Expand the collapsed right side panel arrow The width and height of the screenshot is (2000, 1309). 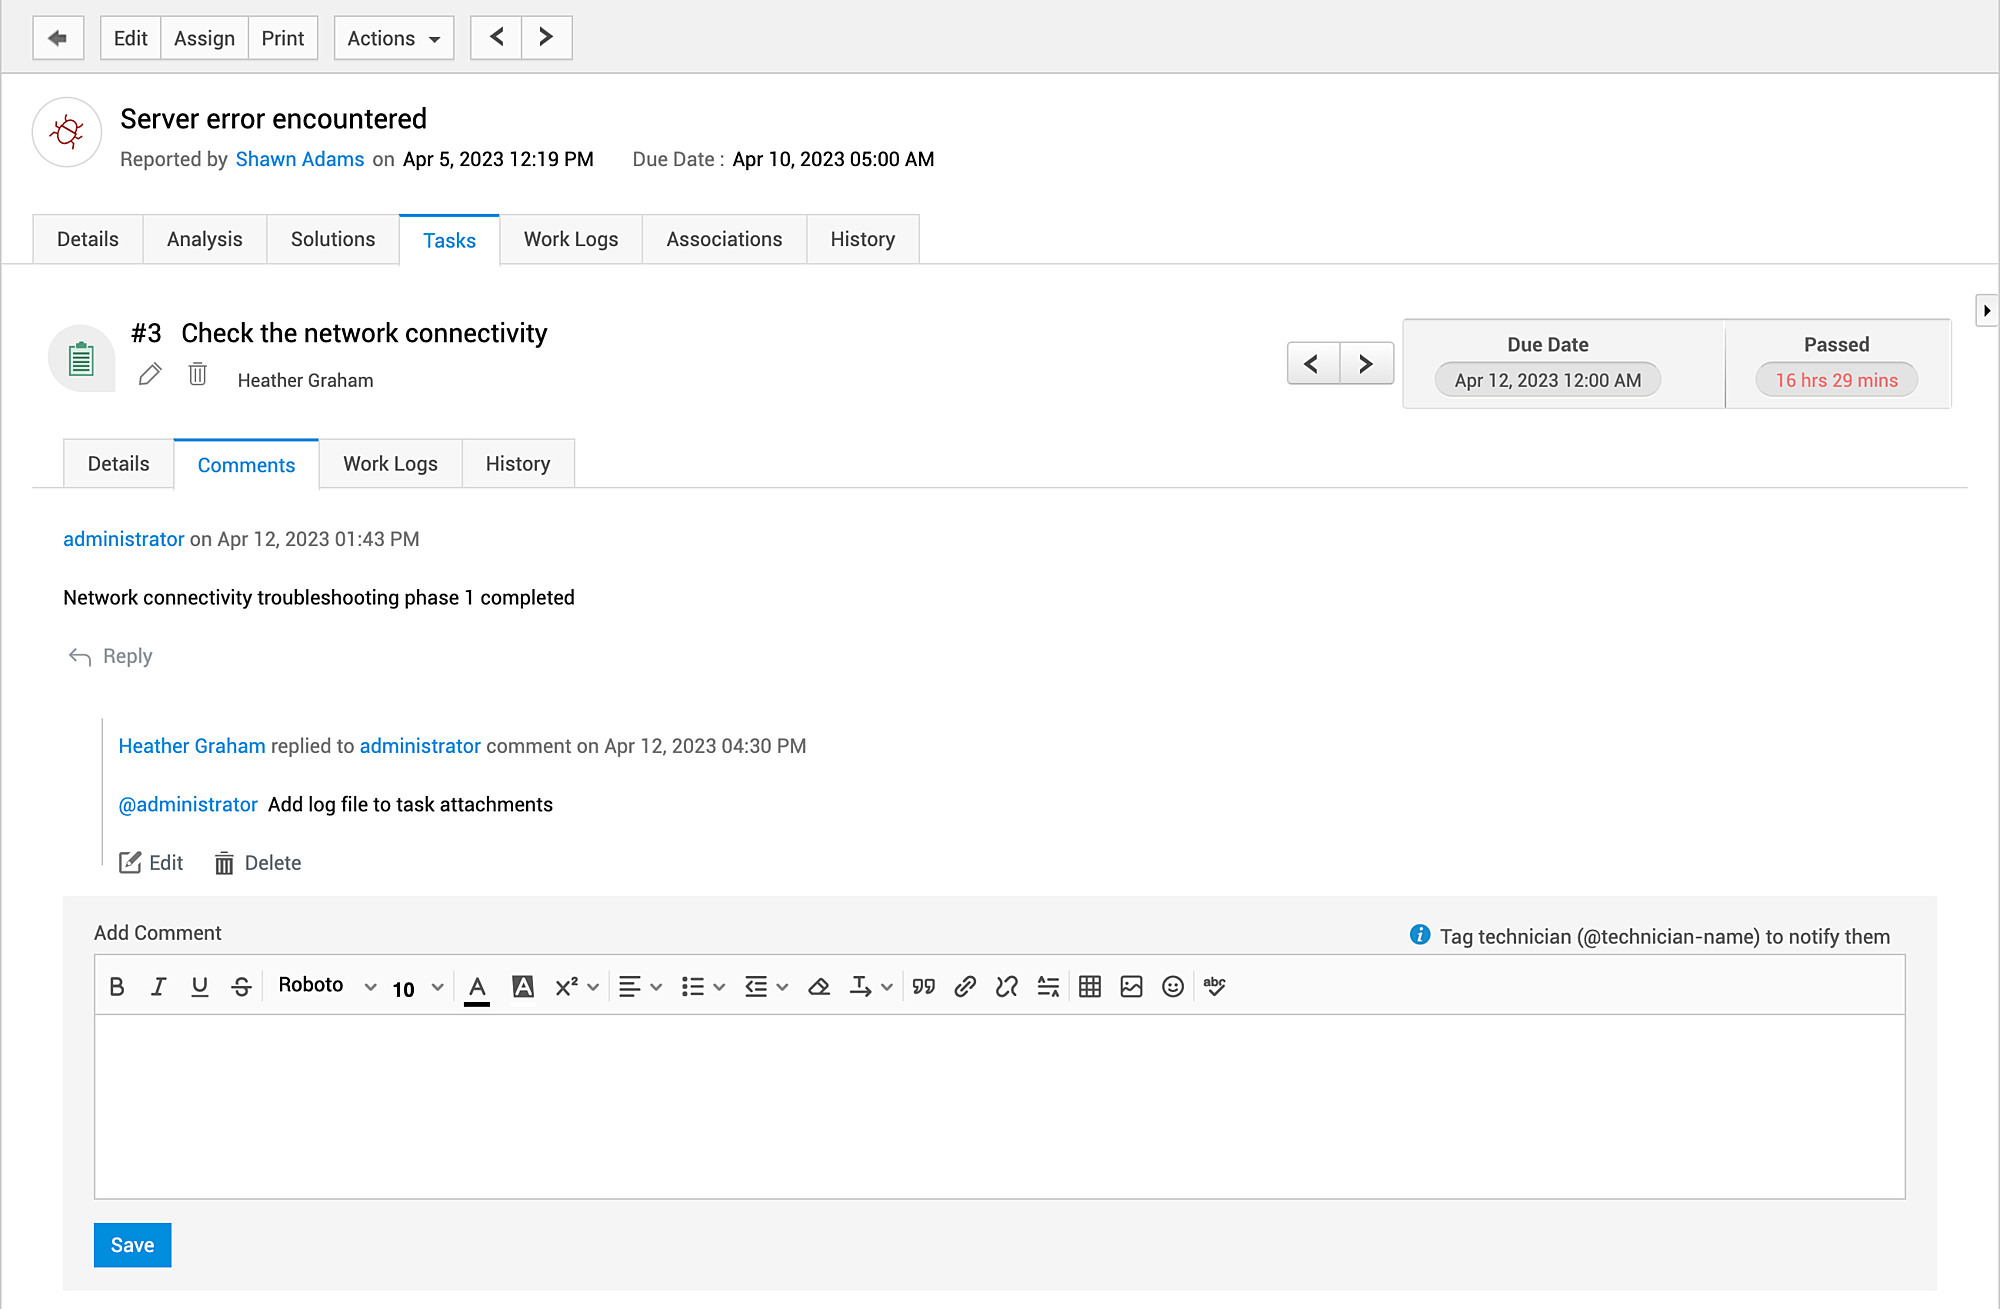(1987, 311)
